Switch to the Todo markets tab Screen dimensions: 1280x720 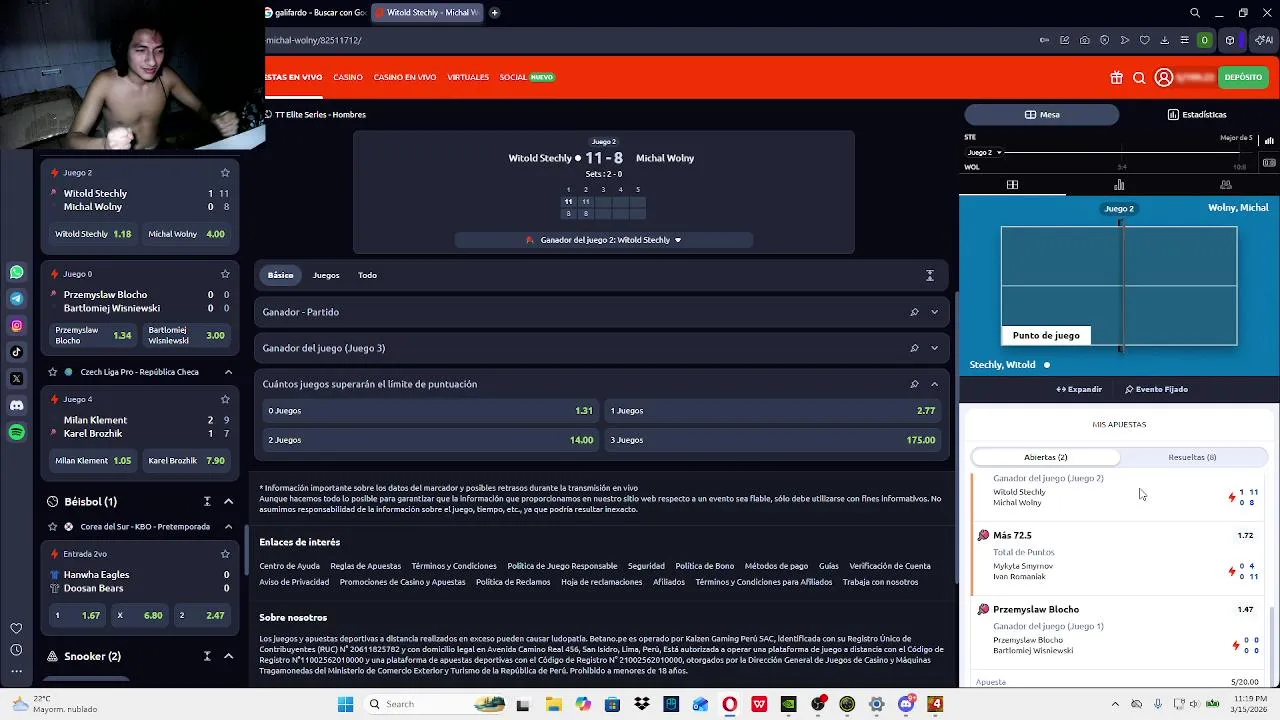(x=367, y=275)
